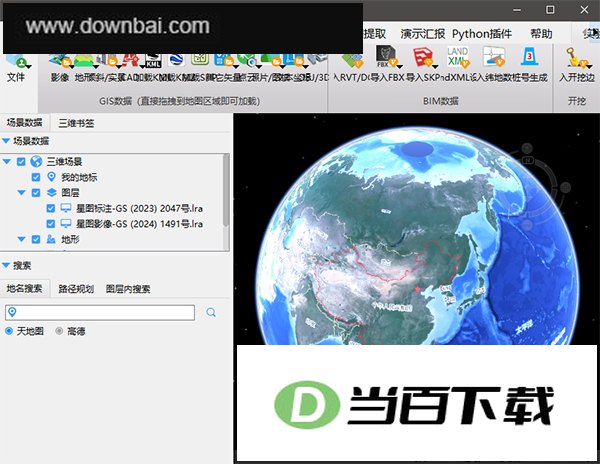Screen dimensions: 600x464
Task: Collapse the 图层 tree node
Action: tap(21, 192)
